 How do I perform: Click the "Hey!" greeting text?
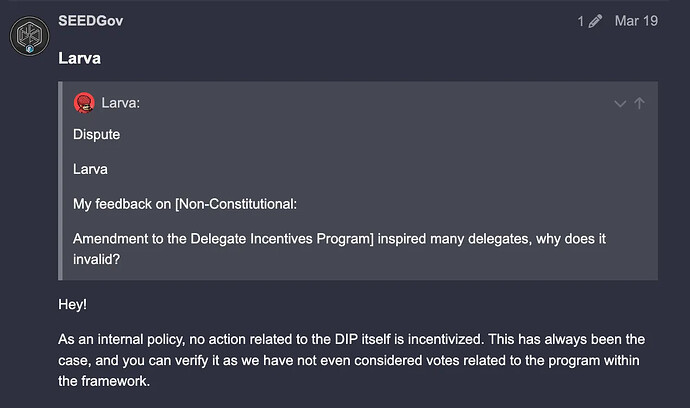(x=75, y=300)
